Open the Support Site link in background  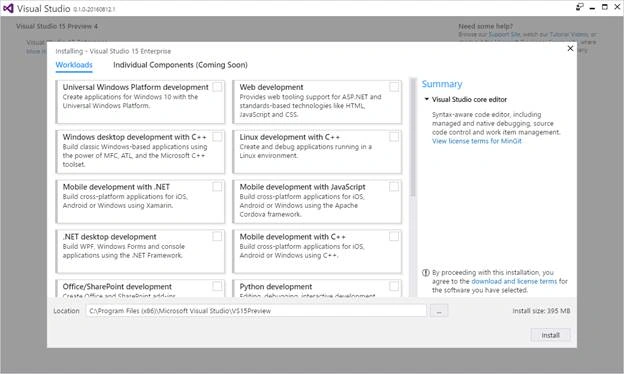504,35
